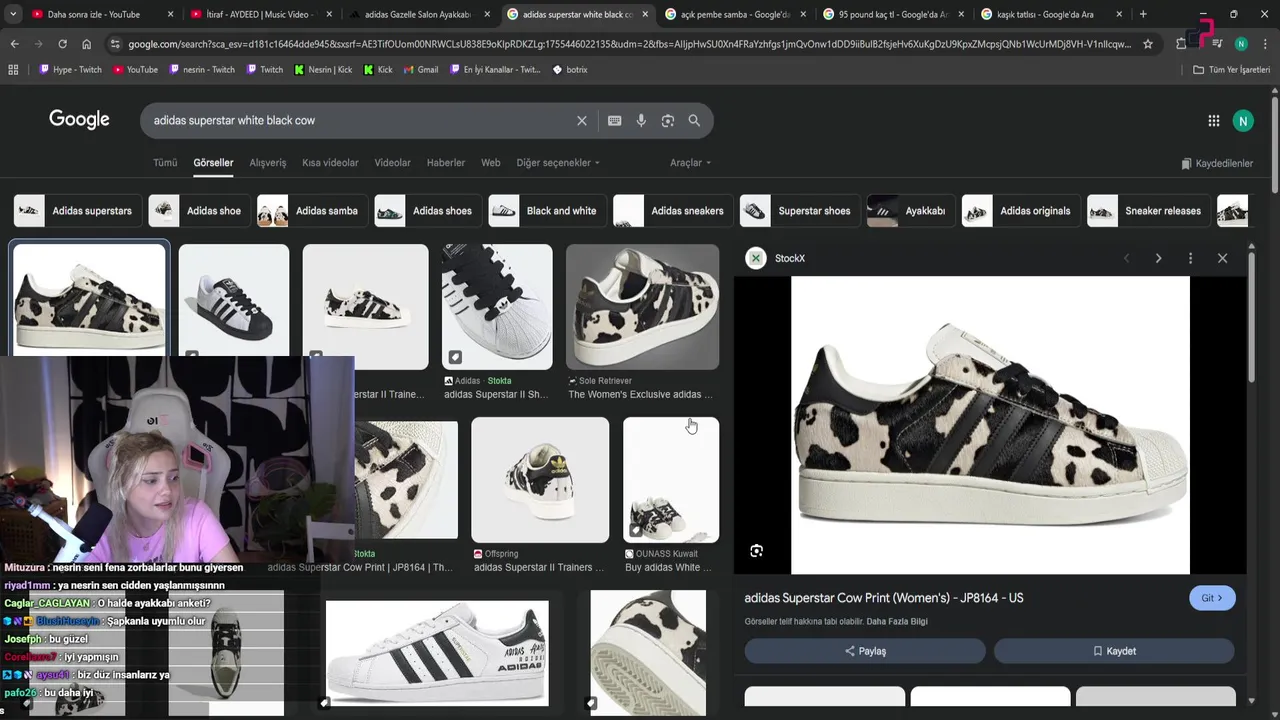Click the Google logo
This screenshot has width=1280, height=720.
79,120
